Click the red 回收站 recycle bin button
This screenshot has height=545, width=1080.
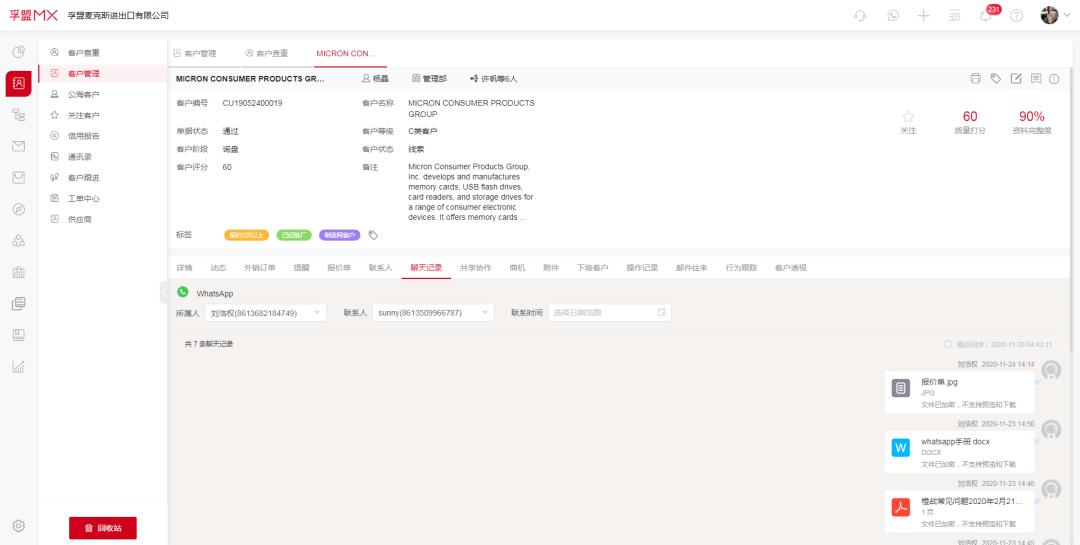[103, 528]
